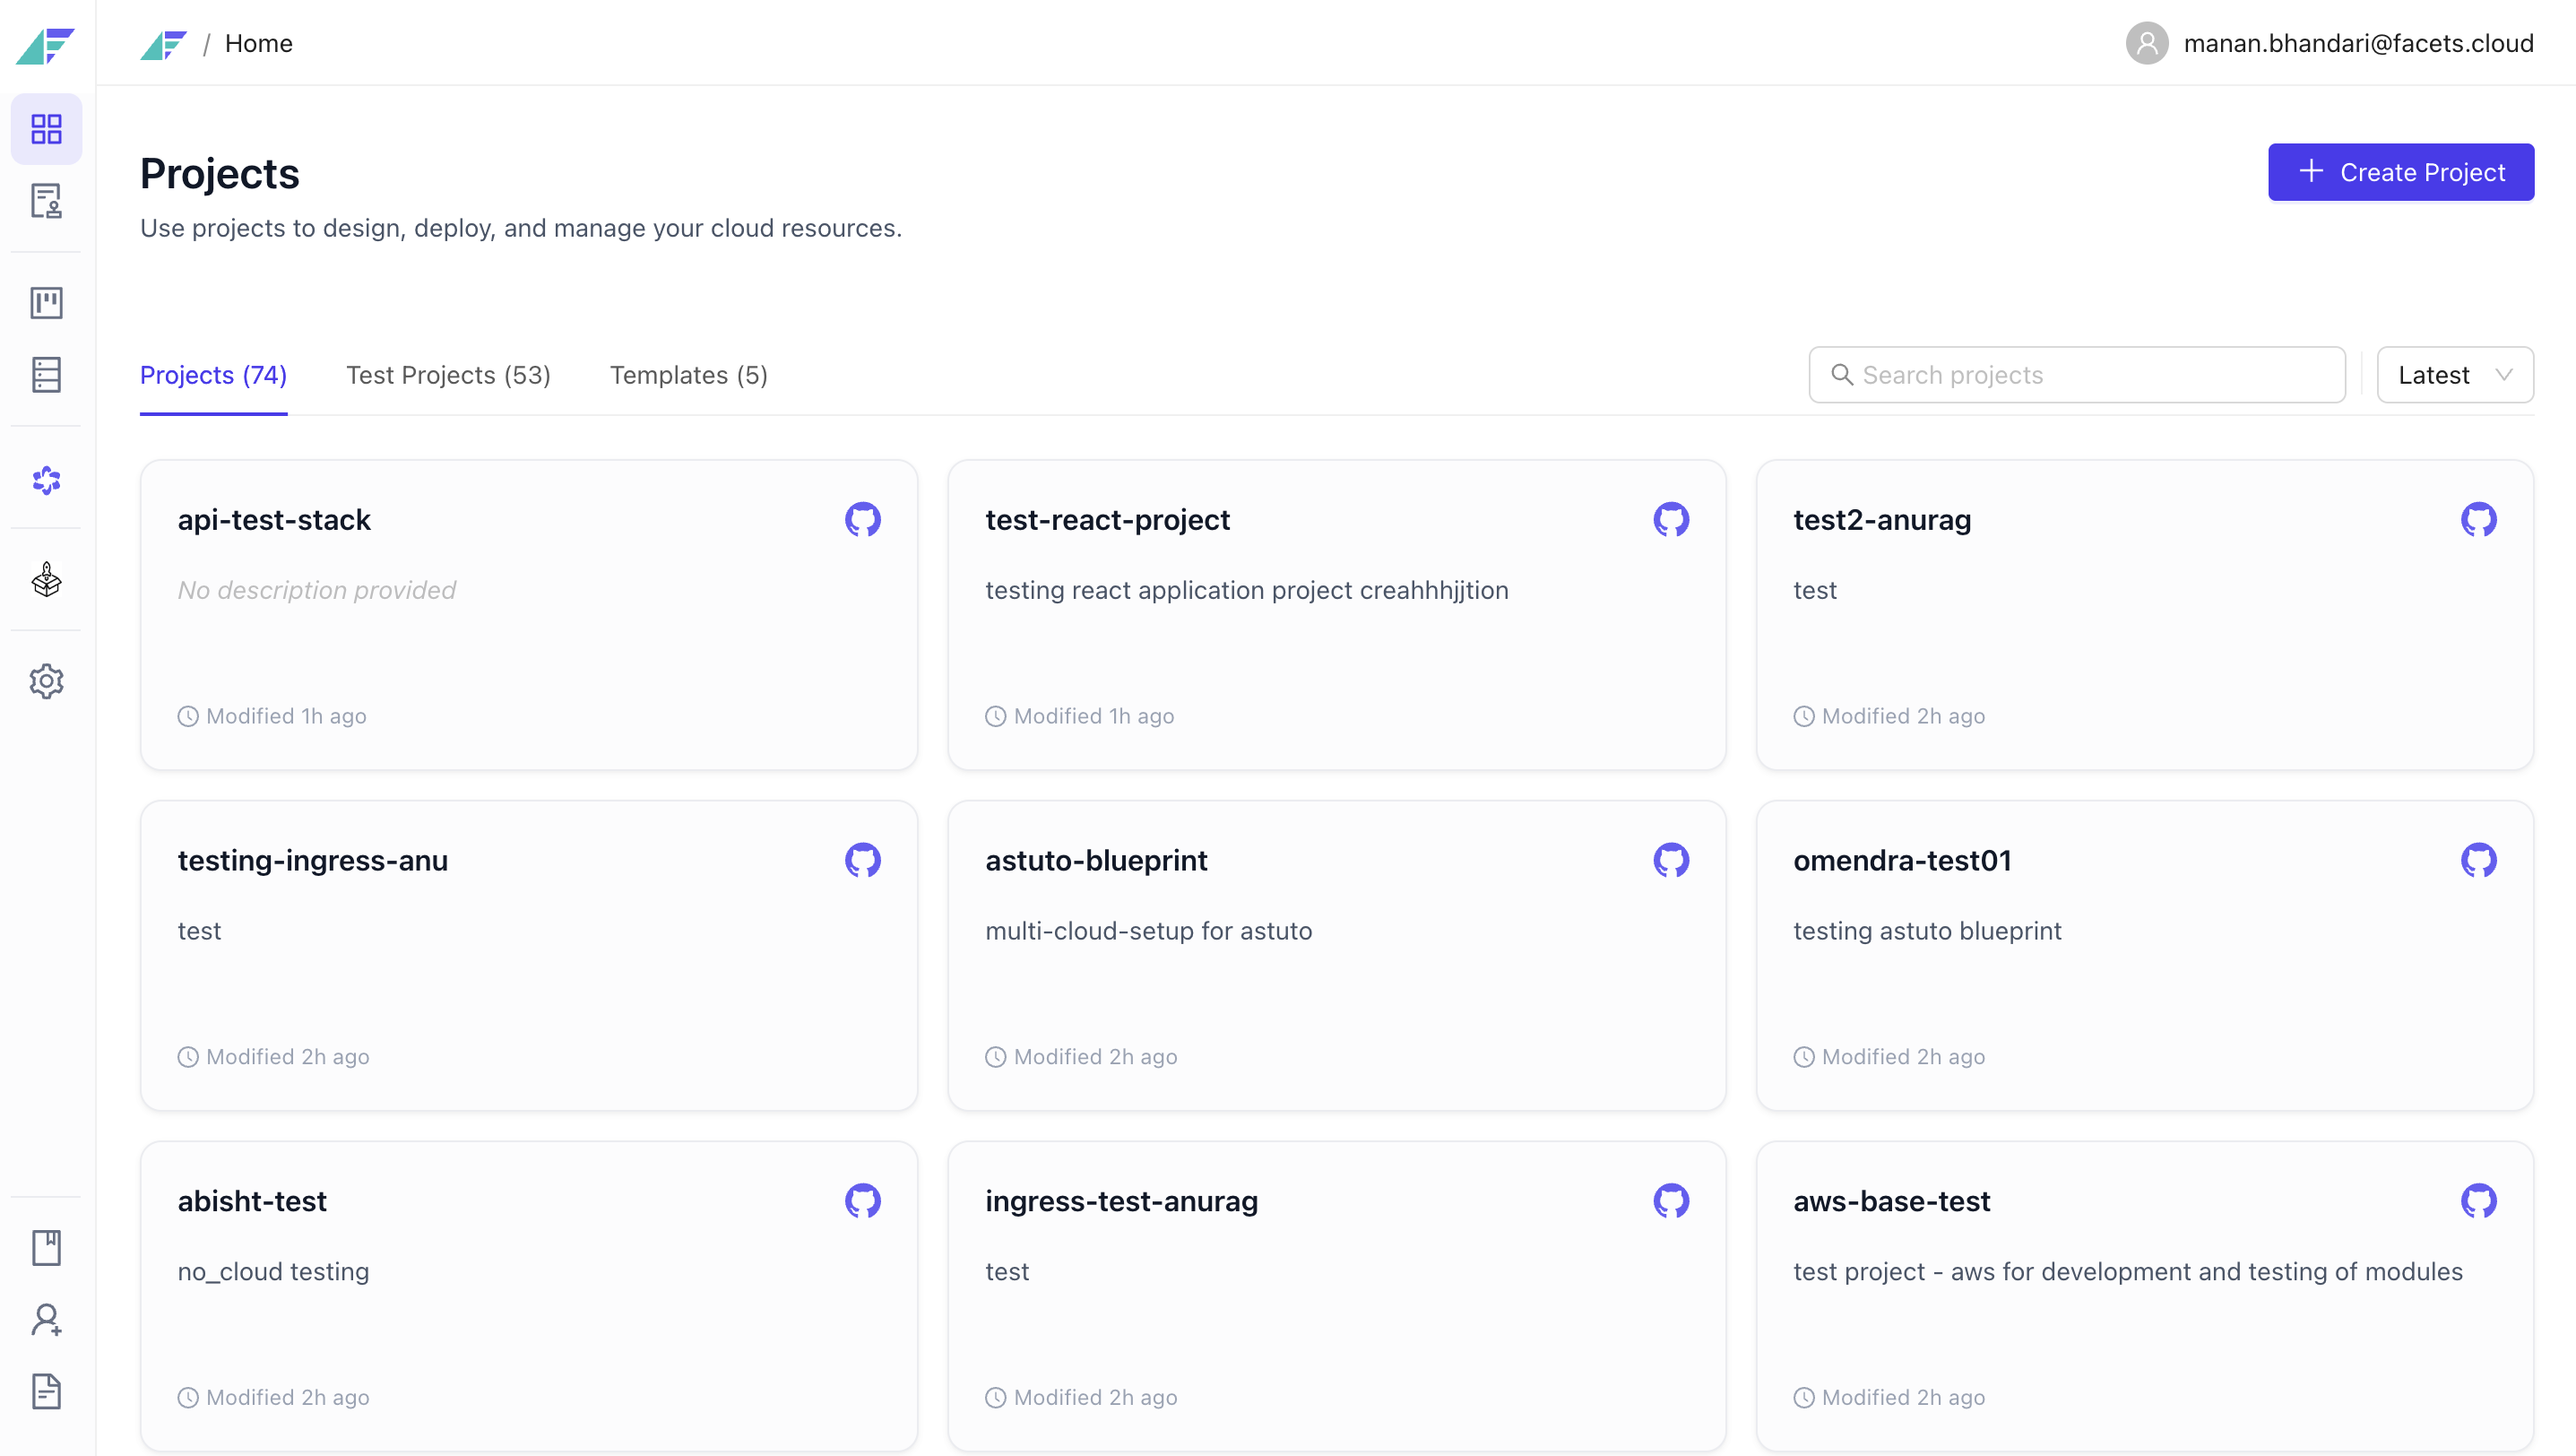This screenshot has height=1456, width=2576.
Task: Click the add user icon in sidebar
Action: (46, 1320)
